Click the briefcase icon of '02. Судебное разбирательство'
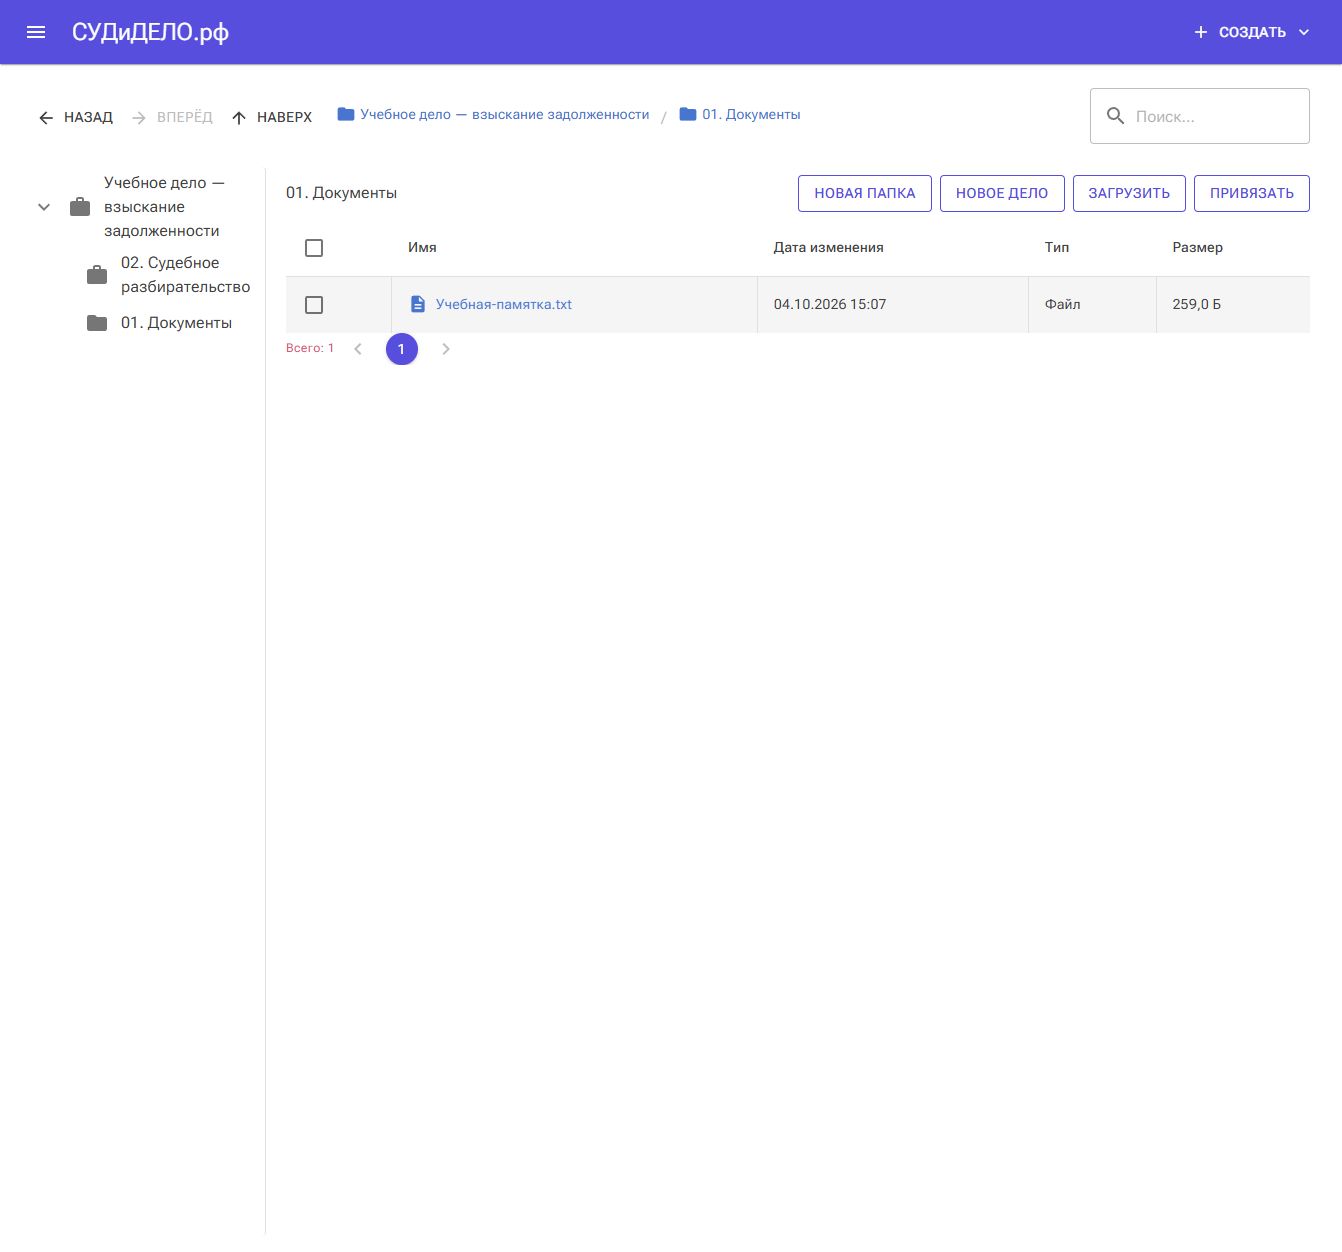Viewport: 1342px width, 1252px height. pyautogui.click(x=97, y=275)
